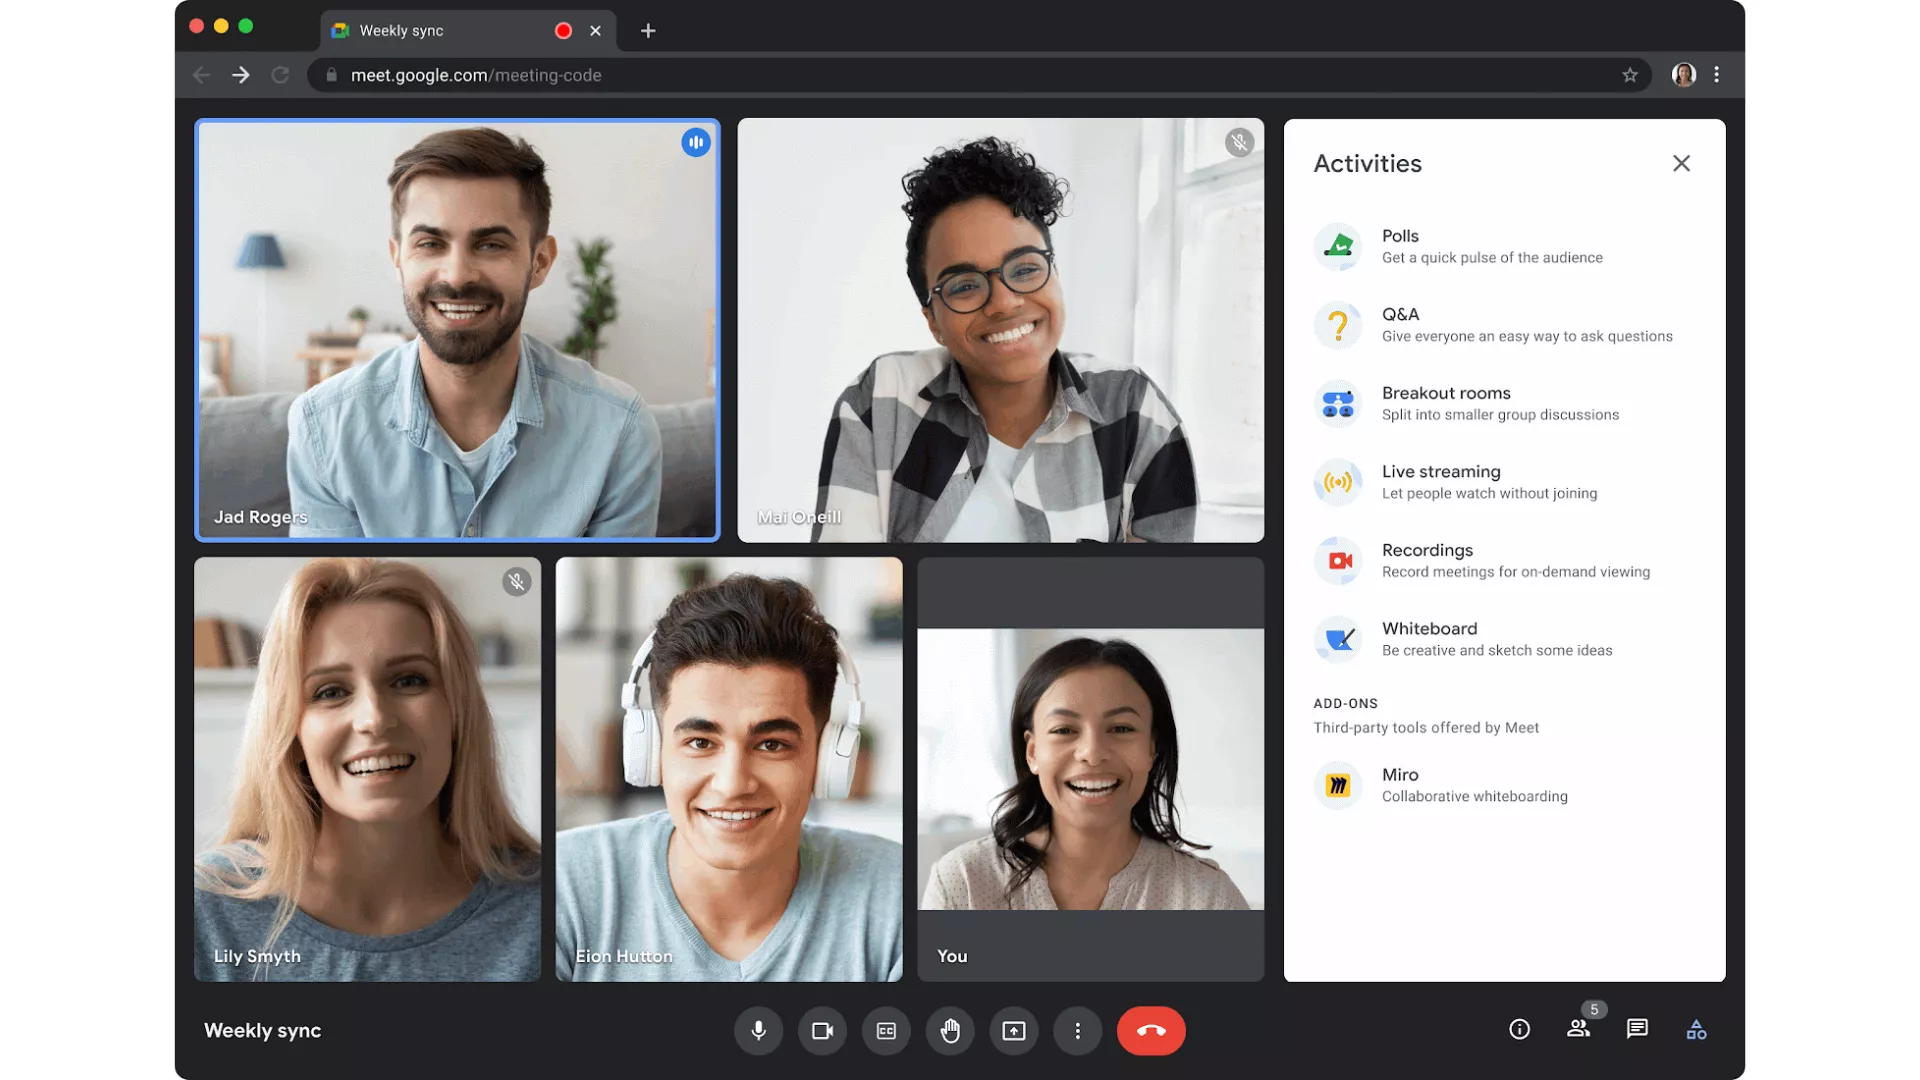The width and height of the screenshot is (1920, 1080).
Task: Raise your hand
Action: [950, 1030]
